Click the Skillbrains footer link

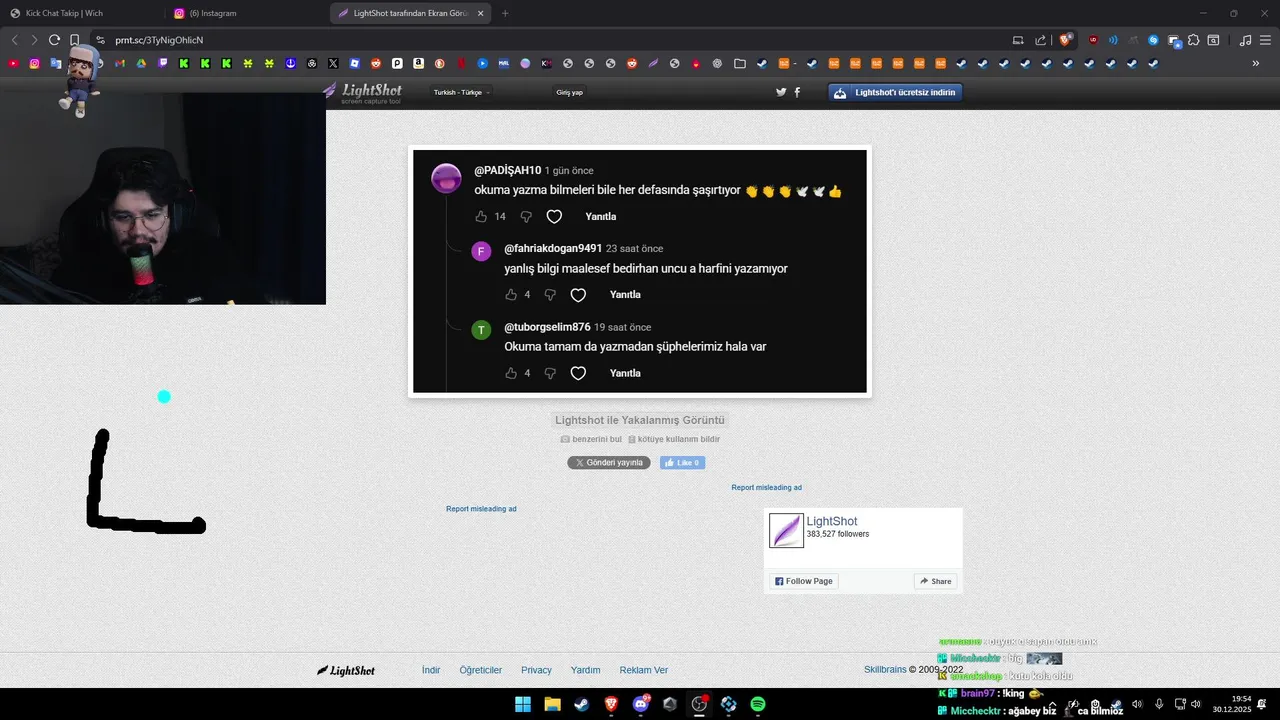885,669
